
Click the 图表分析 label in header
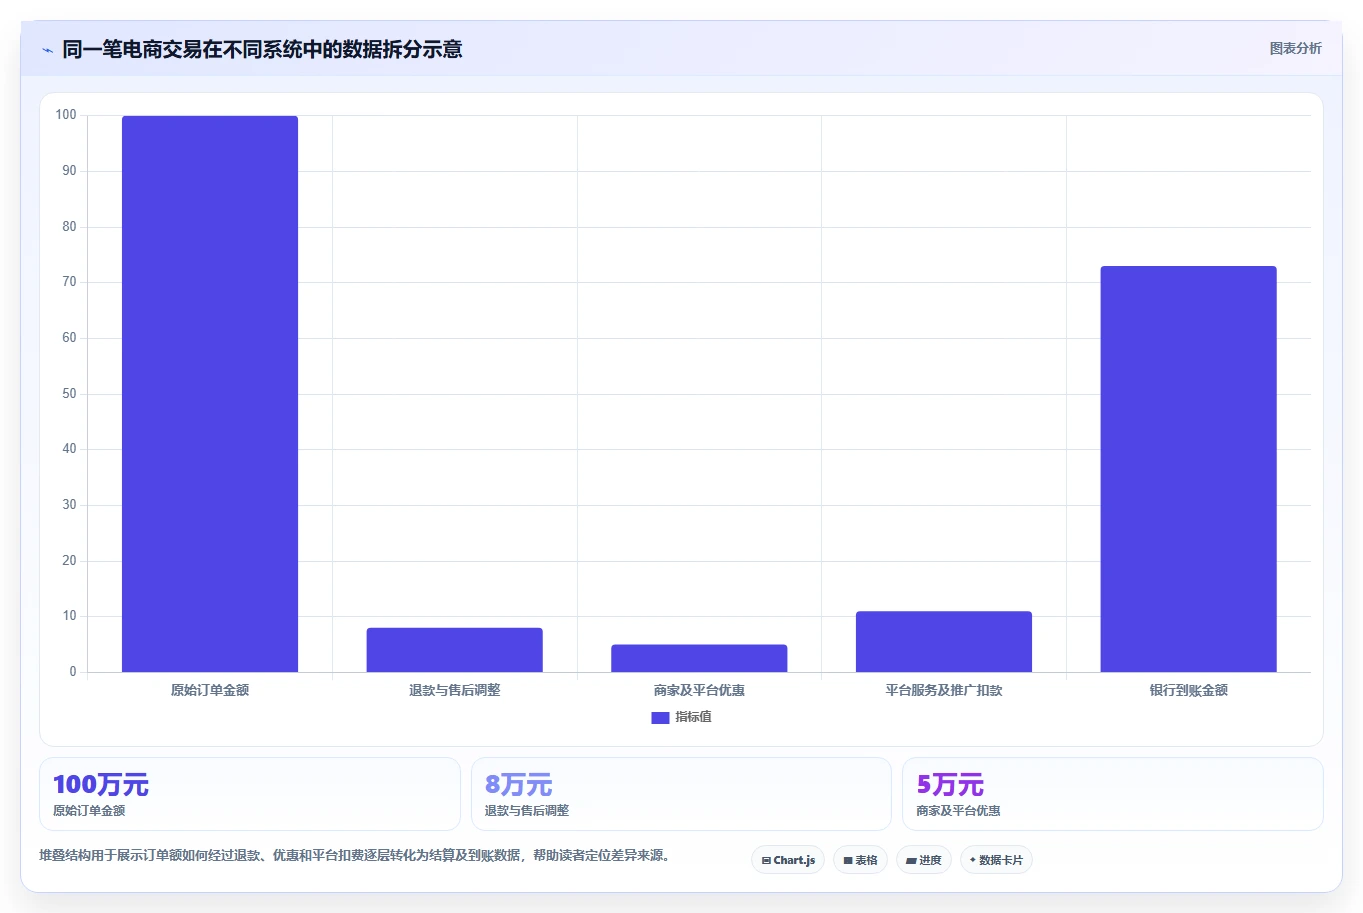(x=1295, y=48)
